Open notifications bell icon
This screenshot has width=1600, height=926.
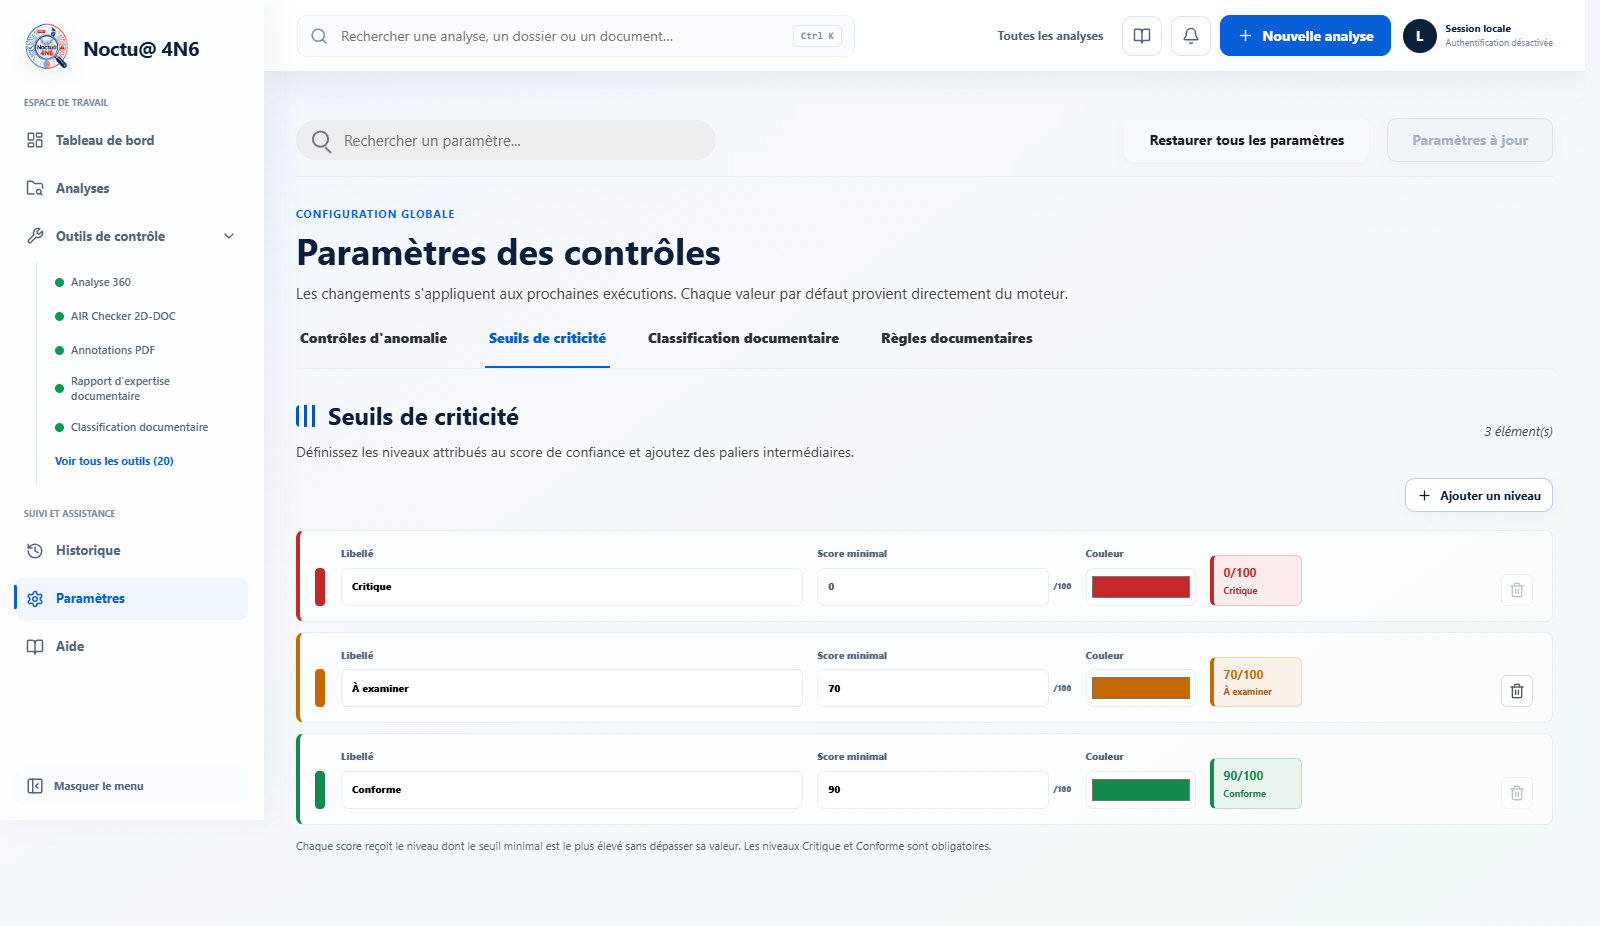pyautogui.click(x=1191, y=36)
